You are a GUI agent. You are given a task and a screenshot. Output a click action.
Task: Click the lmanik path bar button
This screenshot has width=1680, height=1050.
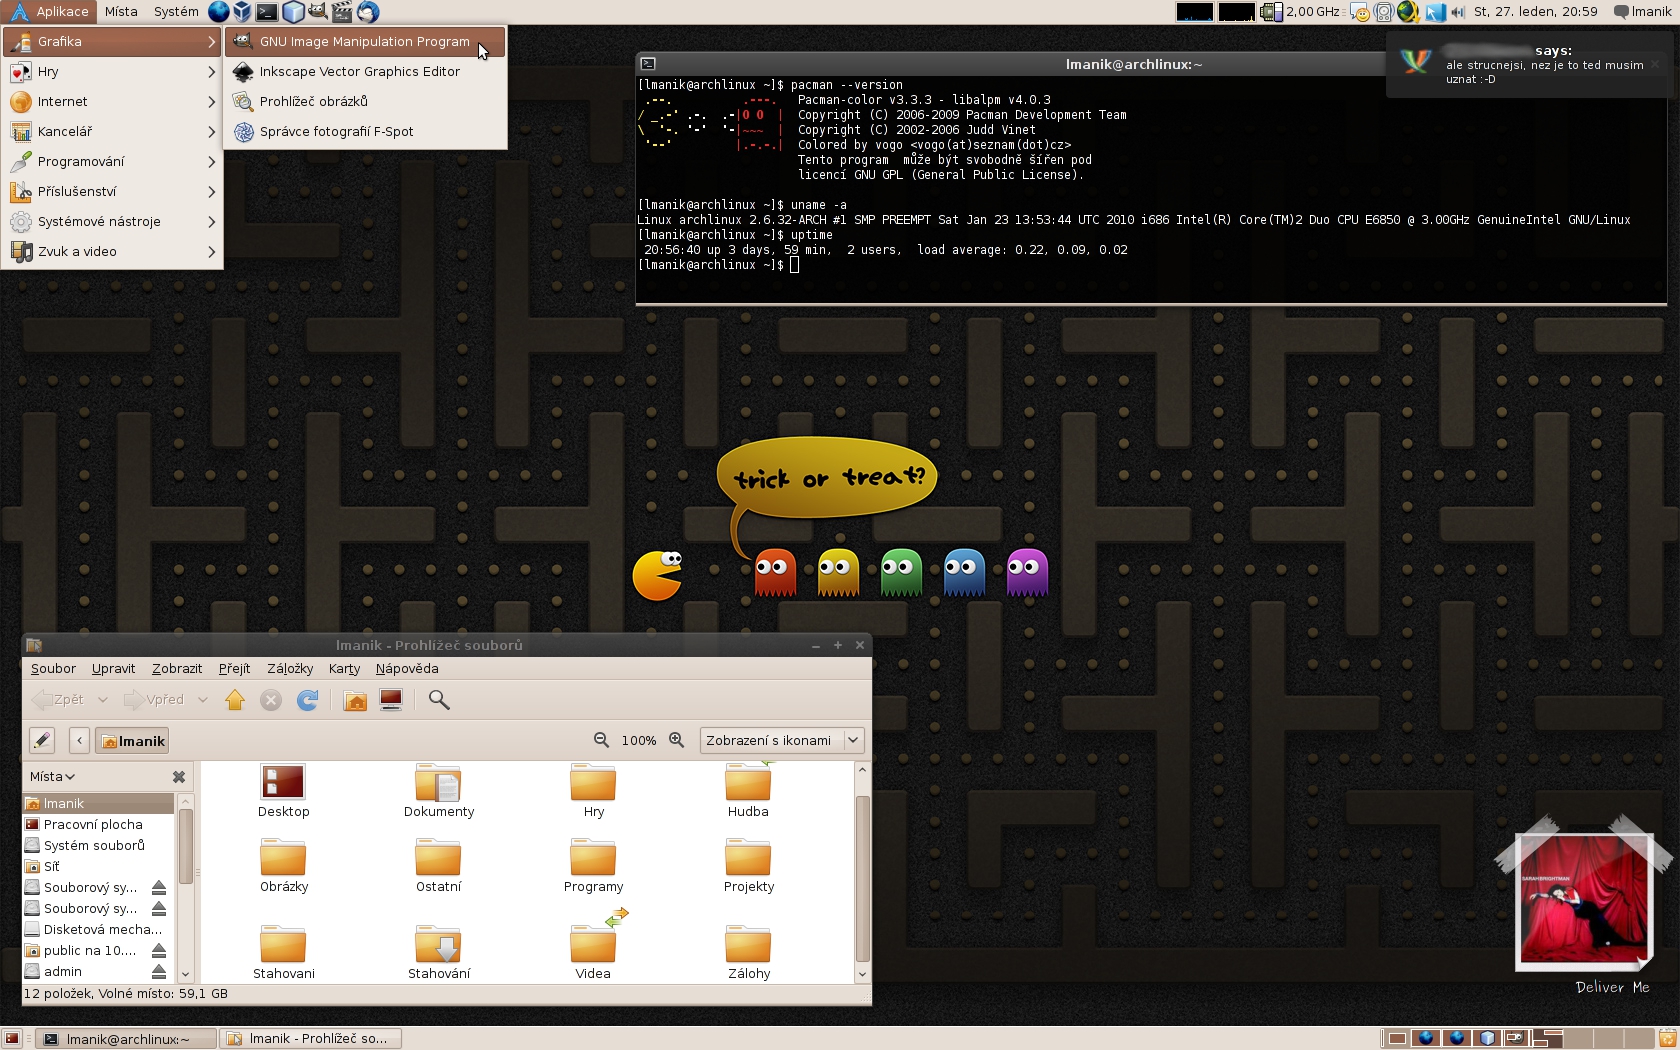pyautogui.click(x=132, y=741)
